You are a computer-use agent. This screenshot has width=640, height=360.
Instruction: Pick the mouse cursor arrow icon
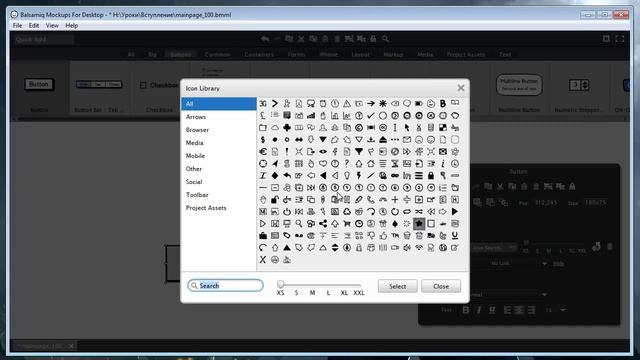[407, 128]
